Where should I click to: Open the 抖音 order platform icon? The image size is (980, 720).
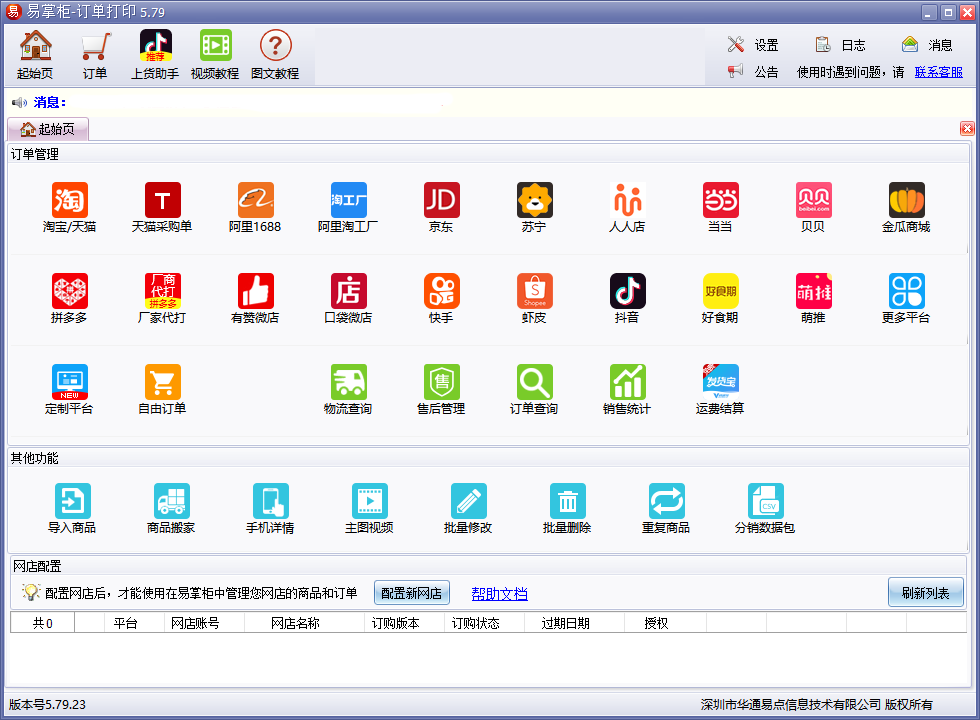click(628, 298)
